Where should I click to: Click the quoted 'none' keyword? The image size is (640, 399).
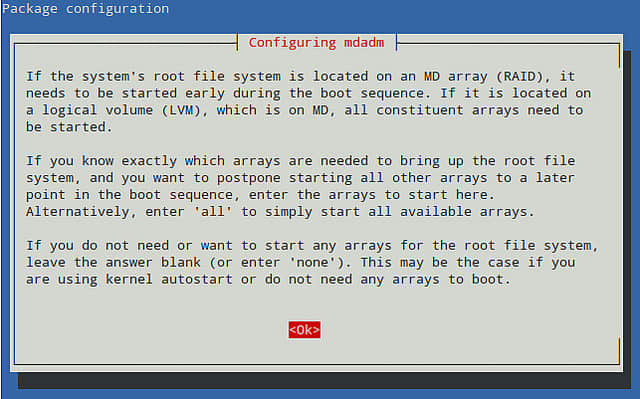[x=316, y=262]
